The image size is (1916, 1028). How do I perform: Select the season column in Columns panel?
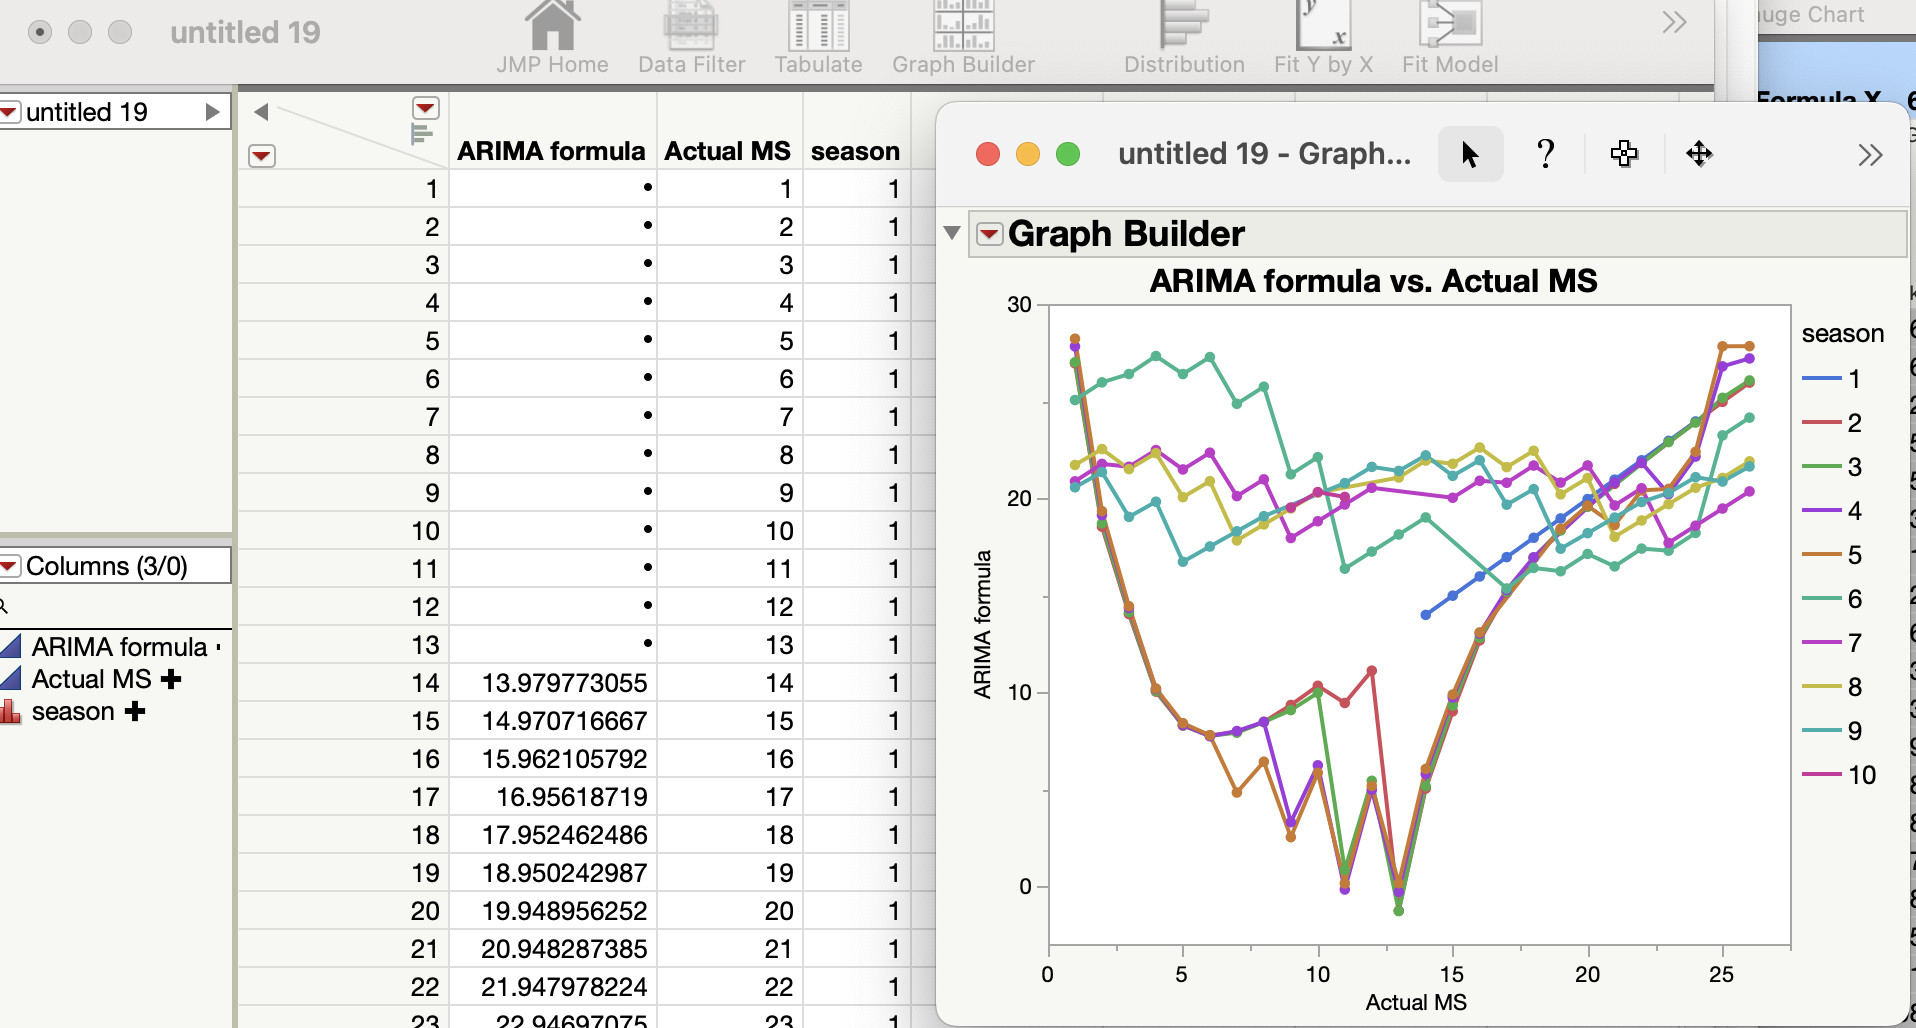point(72,711)
